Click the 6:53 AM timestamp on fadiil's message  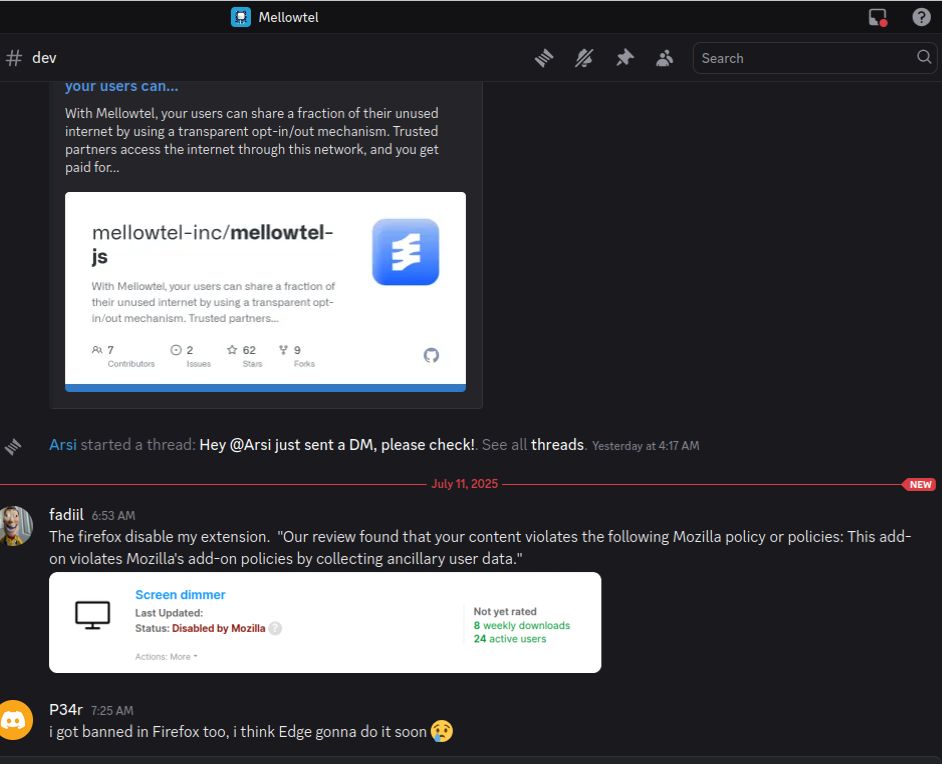tap(114, 515)
